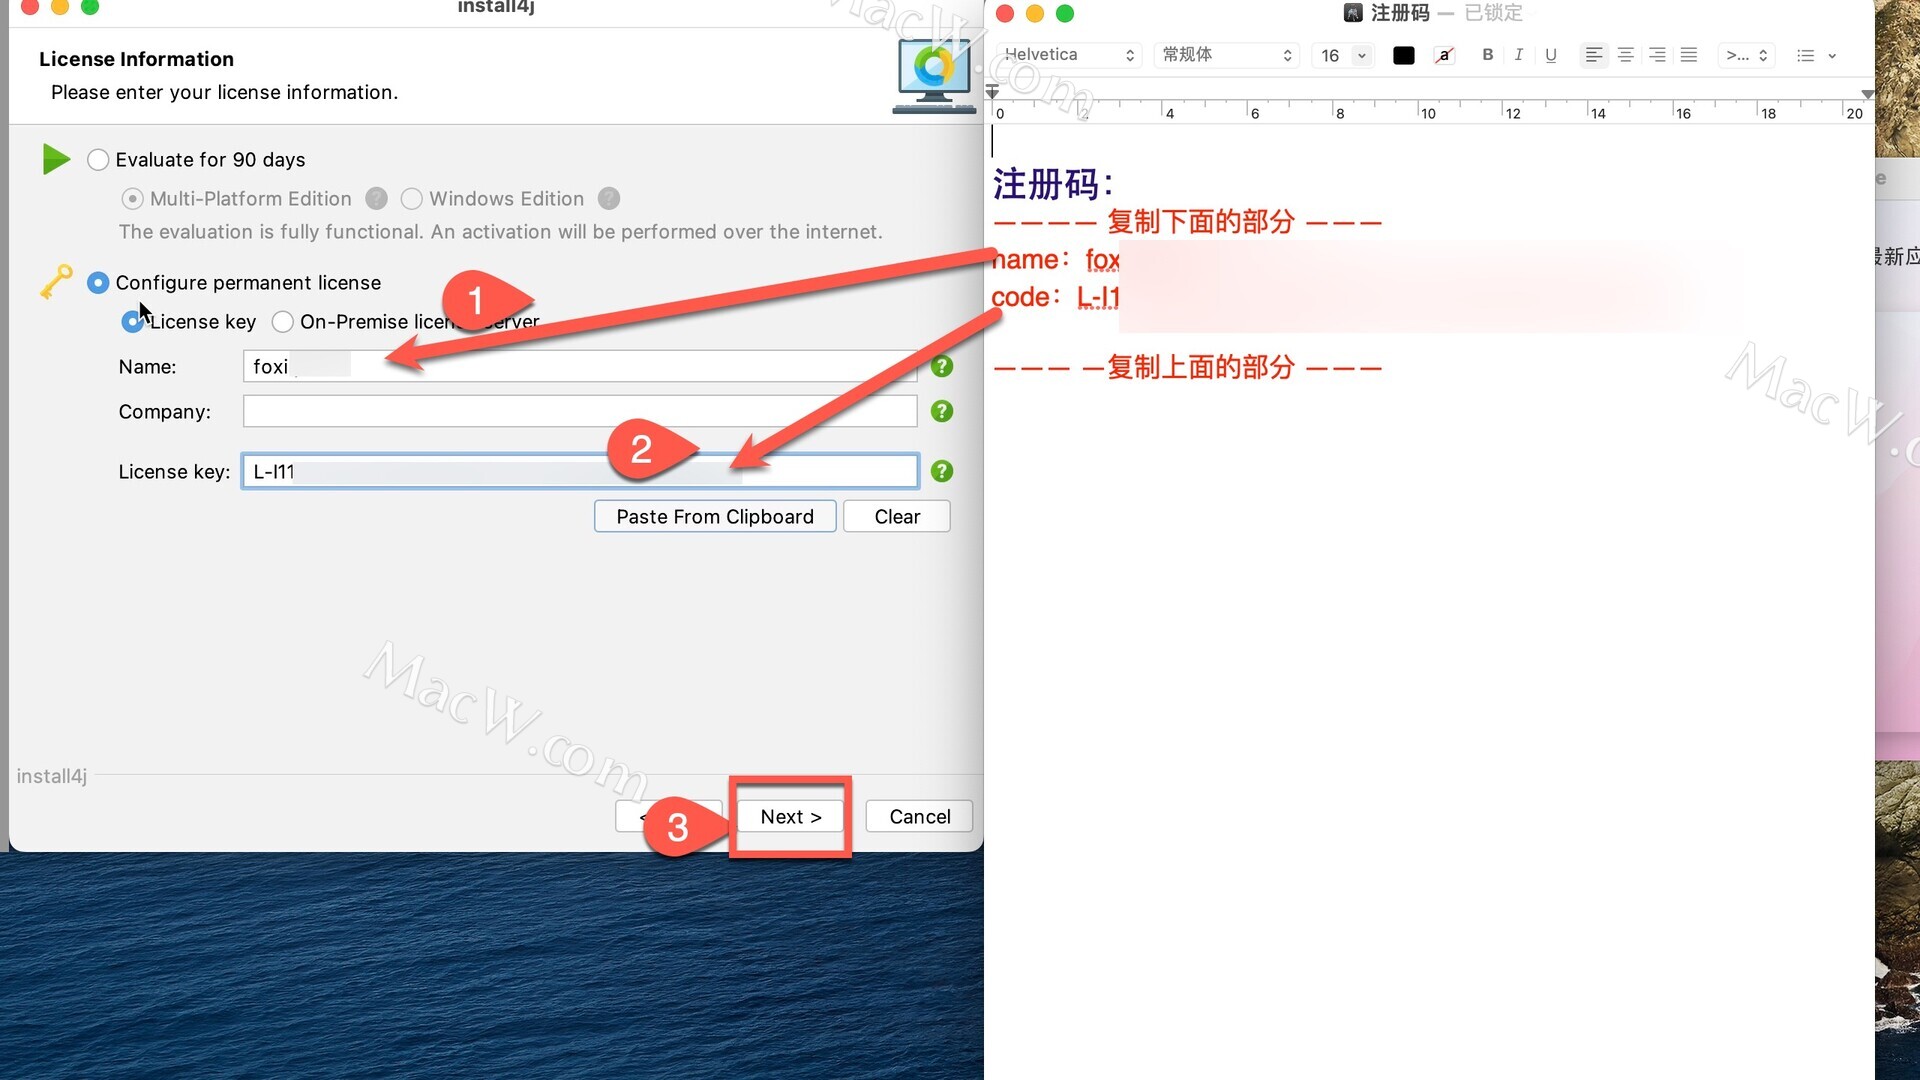Select Evaluate for 90 days option
1920x1080 pixels.
click(97, 160)
